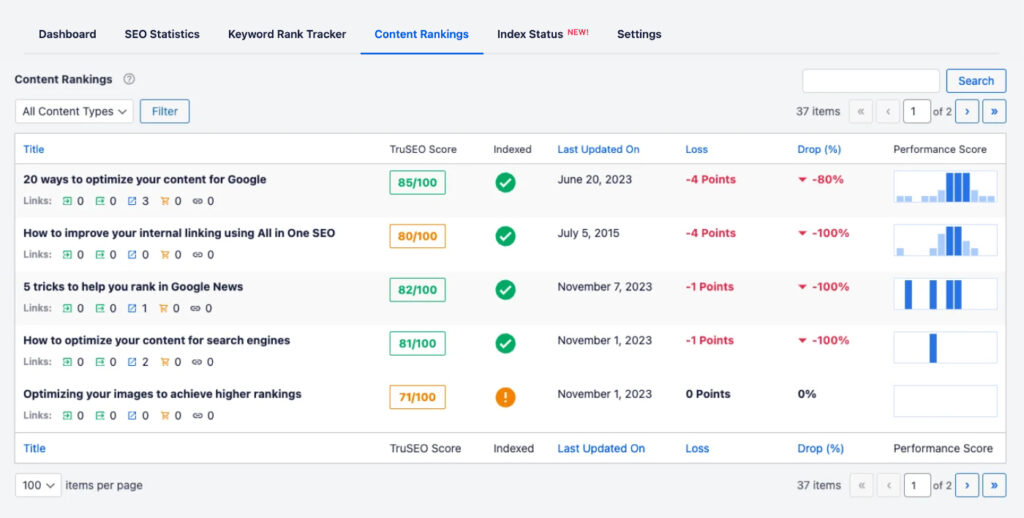
Task: Click cart icon in images post row
Action: pos(165,415)
